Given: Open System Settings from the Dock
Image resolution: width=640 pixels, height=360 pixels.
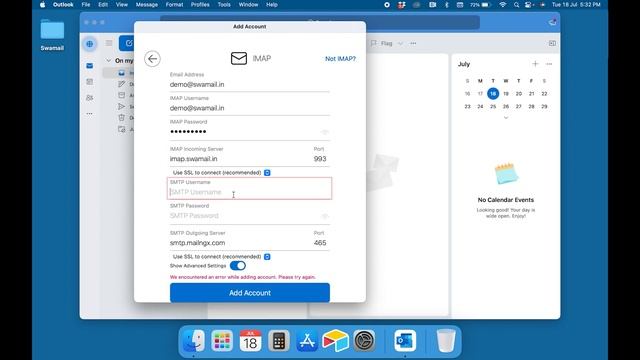Looking at the screenshot, I should [364, 340].
